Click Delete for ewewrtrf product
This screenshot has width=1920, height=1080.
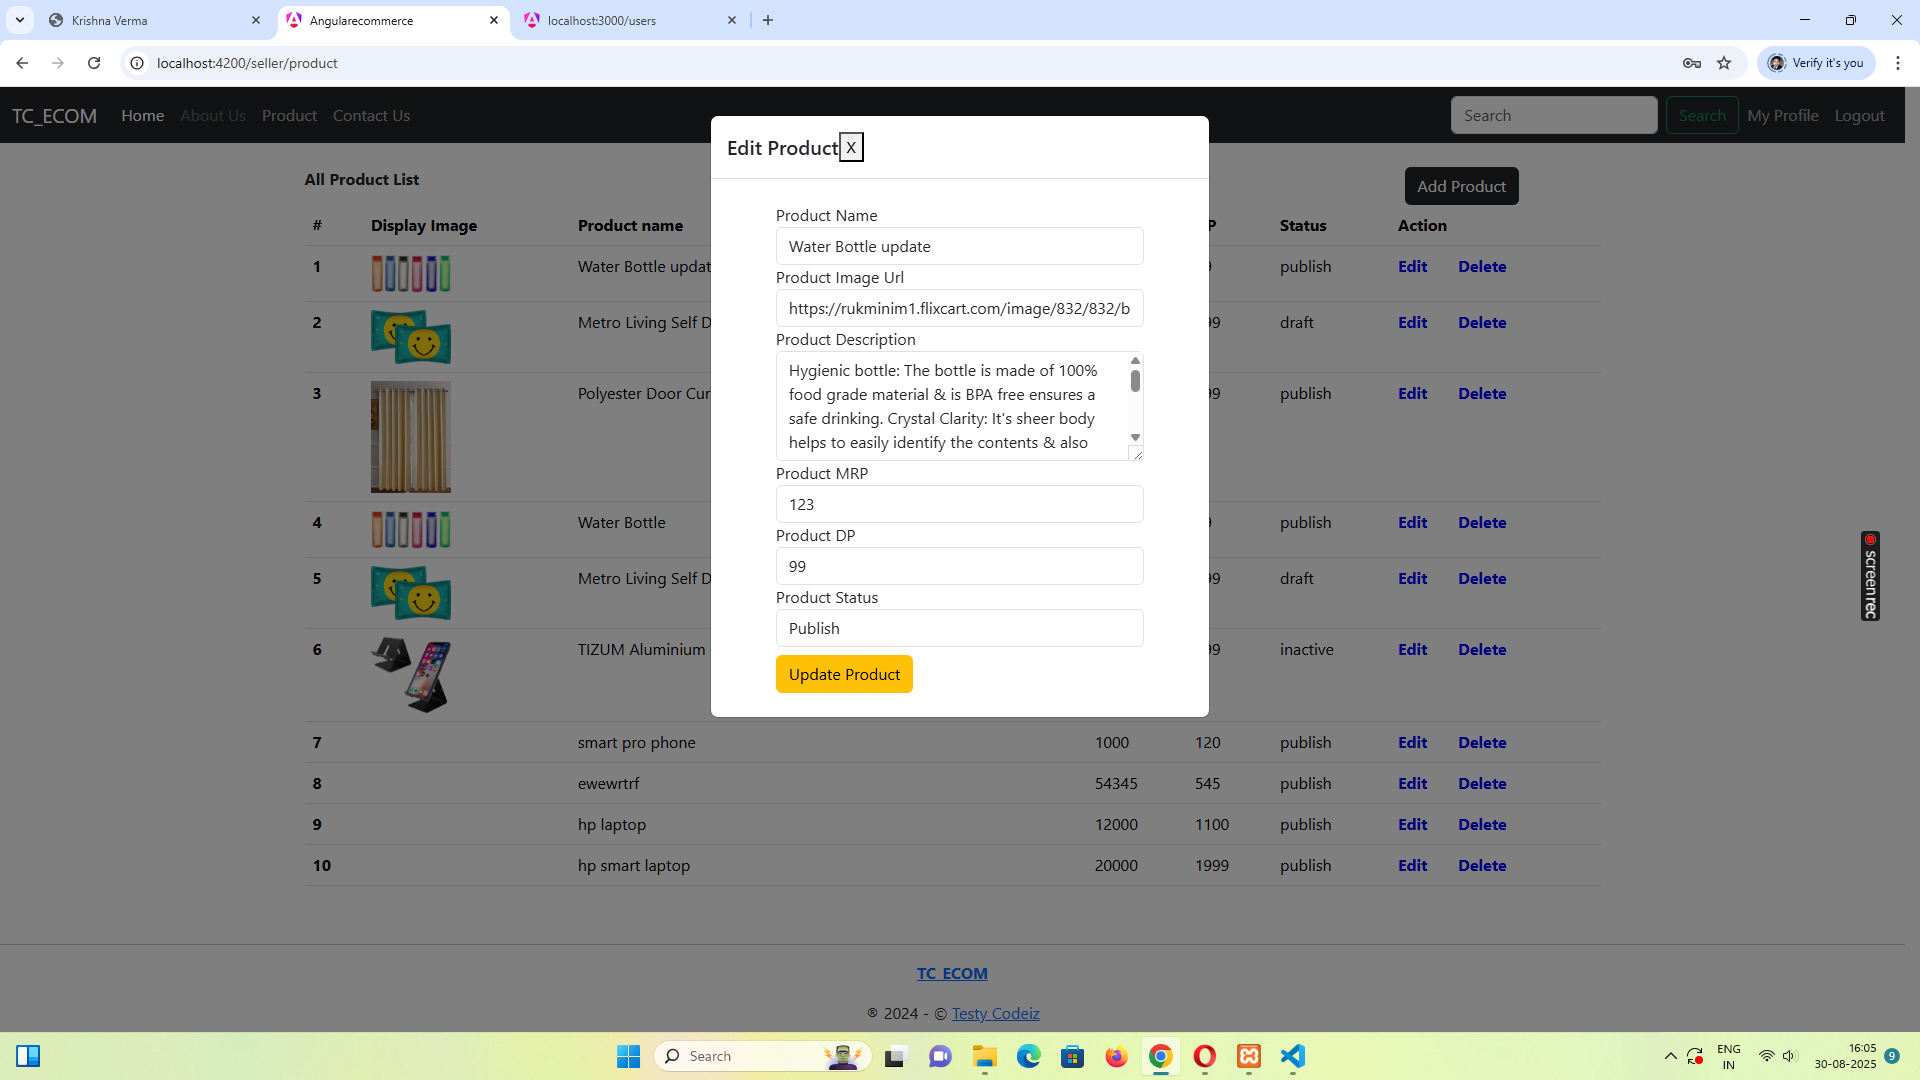[x=1482, y=783]
